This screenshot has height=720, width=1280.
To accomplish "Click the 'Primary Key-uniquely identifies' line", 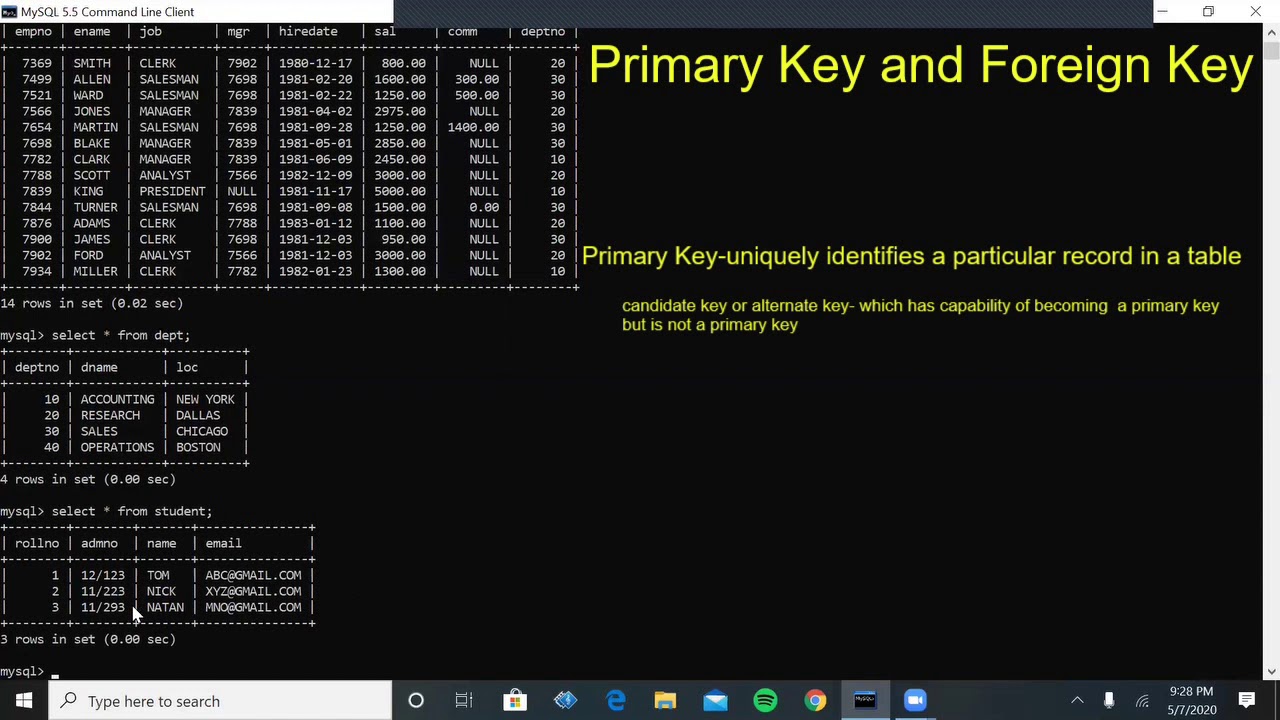I will (911, 256).
